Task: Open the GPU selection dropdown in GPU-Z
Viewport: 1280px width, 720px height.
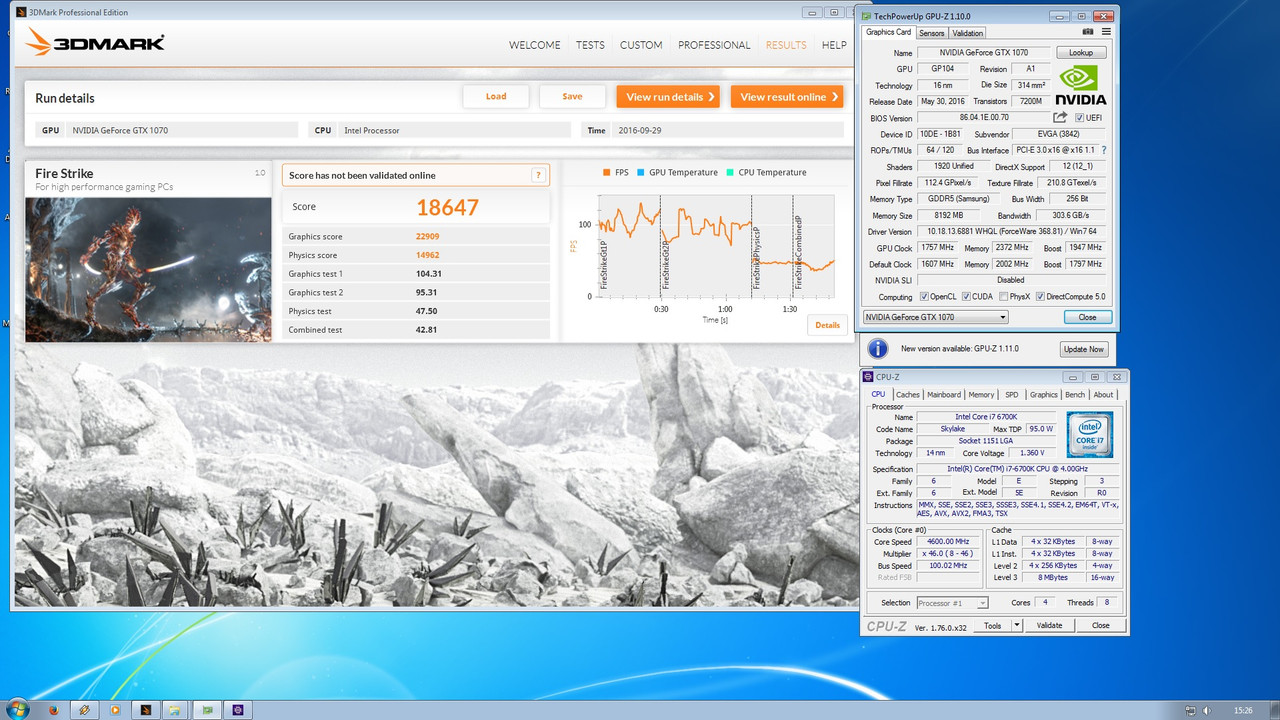Action: pyautogui.click(x=936, y=317)
